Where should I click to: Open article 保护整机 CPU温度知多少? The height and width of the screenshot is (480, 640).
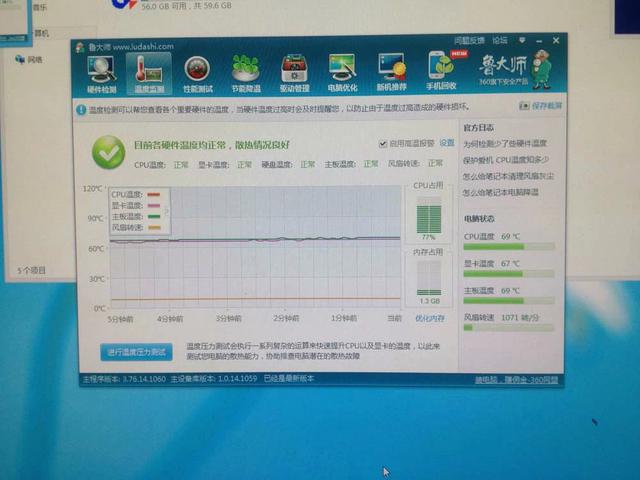pyautogui.click(x=506, y=160)
